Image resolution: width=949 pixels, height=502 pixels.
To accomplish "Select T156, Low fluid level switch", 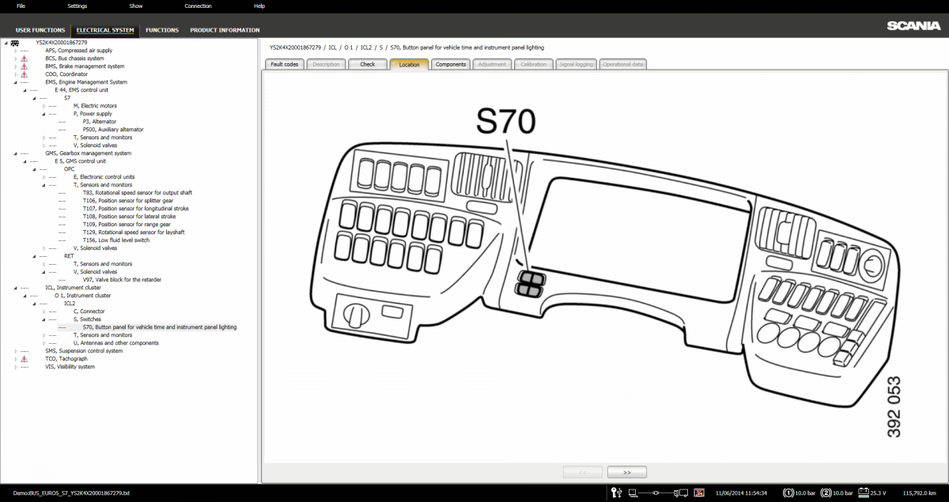I will (115, 240).
